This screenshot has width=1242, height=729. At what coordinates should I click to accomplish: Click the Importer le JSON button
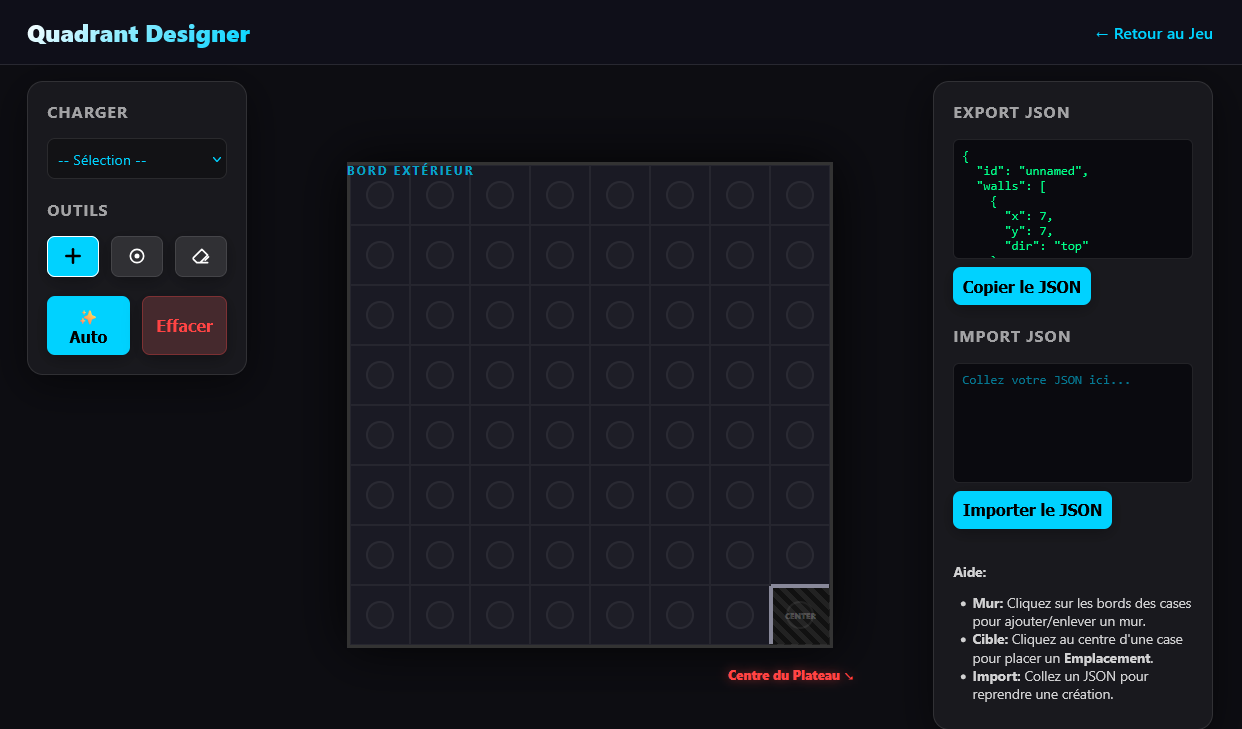pyautogui.click(x=1032, y=510)
